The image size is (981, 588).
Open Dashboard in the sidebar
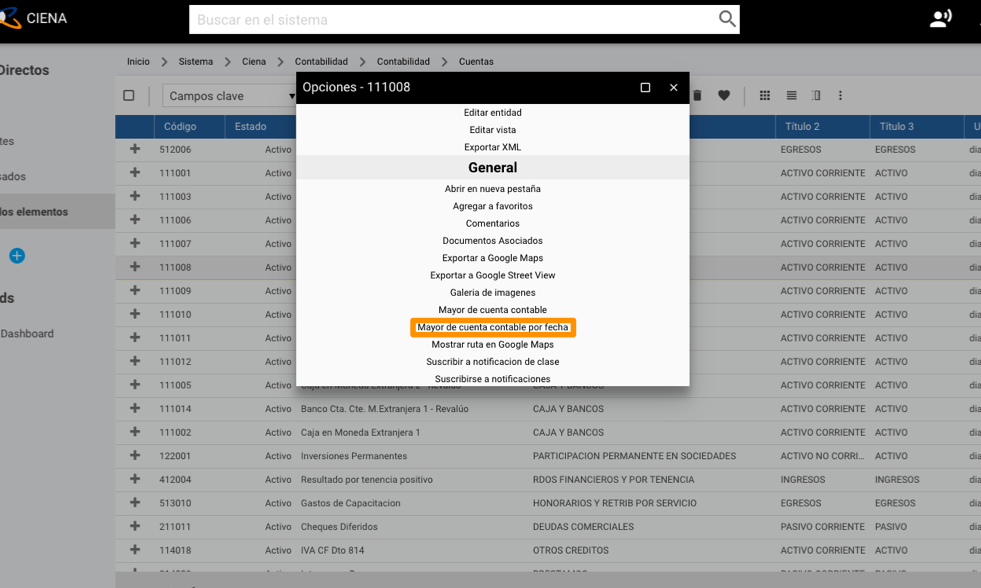(x=27, y=333)
